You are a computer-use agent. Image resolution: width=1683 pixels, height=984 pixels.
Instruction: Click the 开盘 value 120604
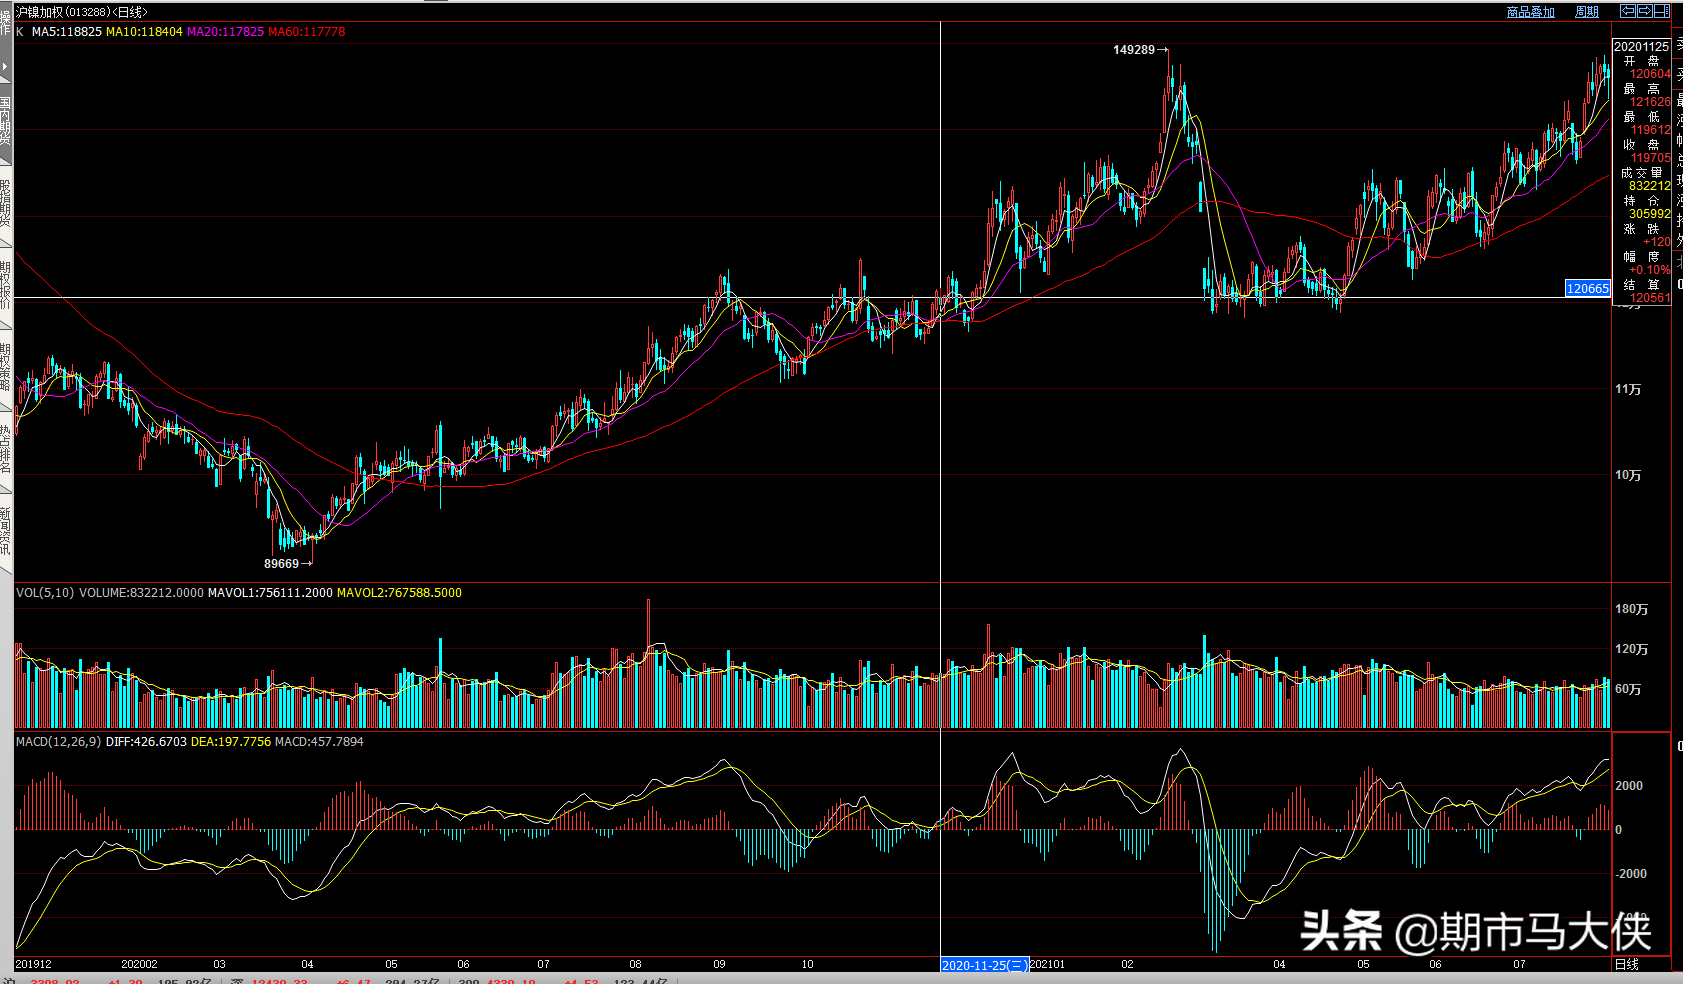1650,74
